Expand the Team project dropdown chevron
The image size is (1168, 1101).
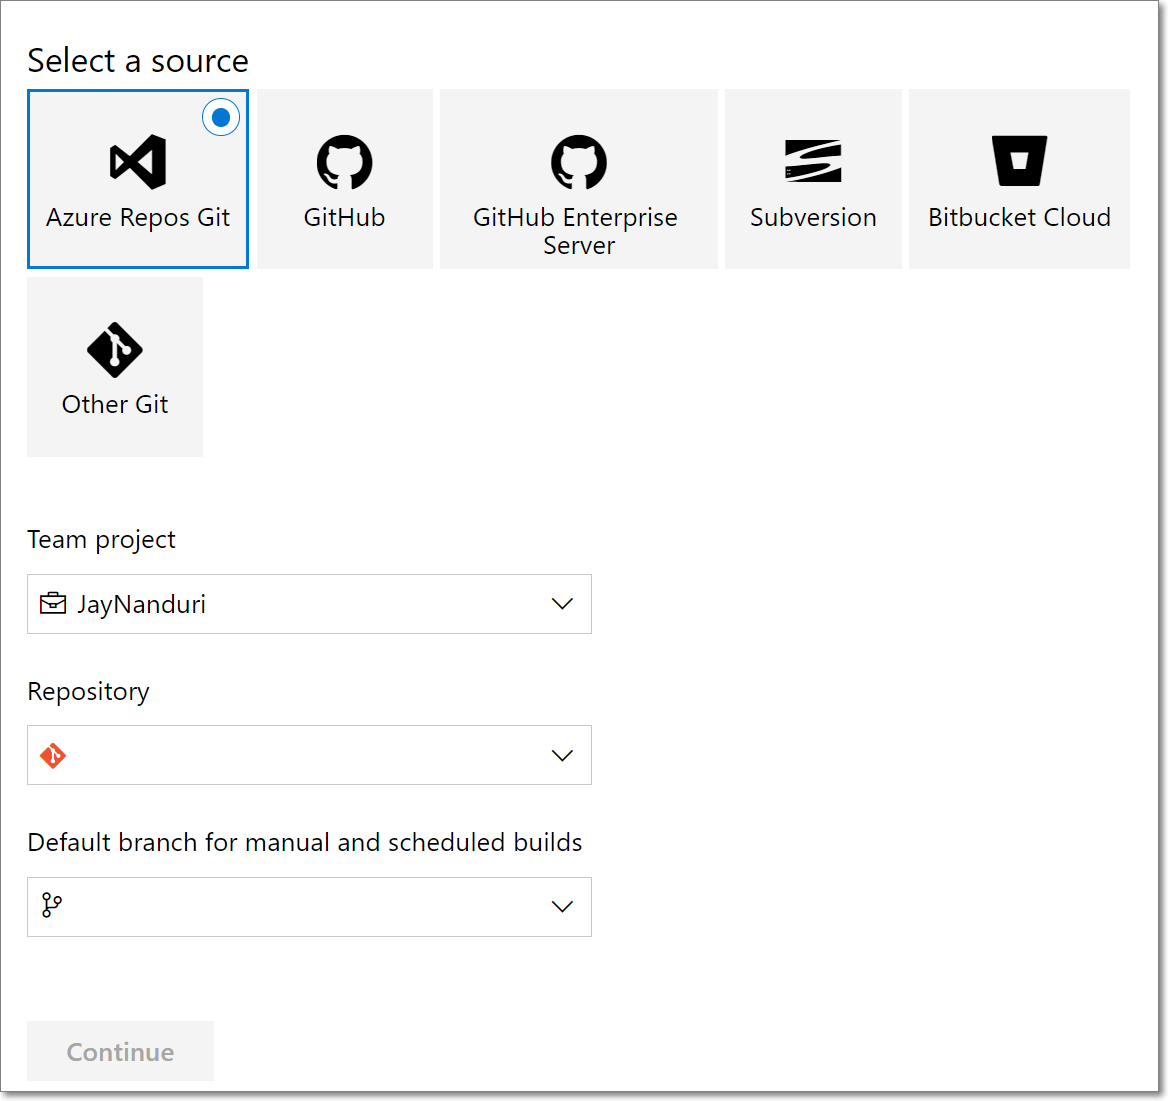pos(562,603)
